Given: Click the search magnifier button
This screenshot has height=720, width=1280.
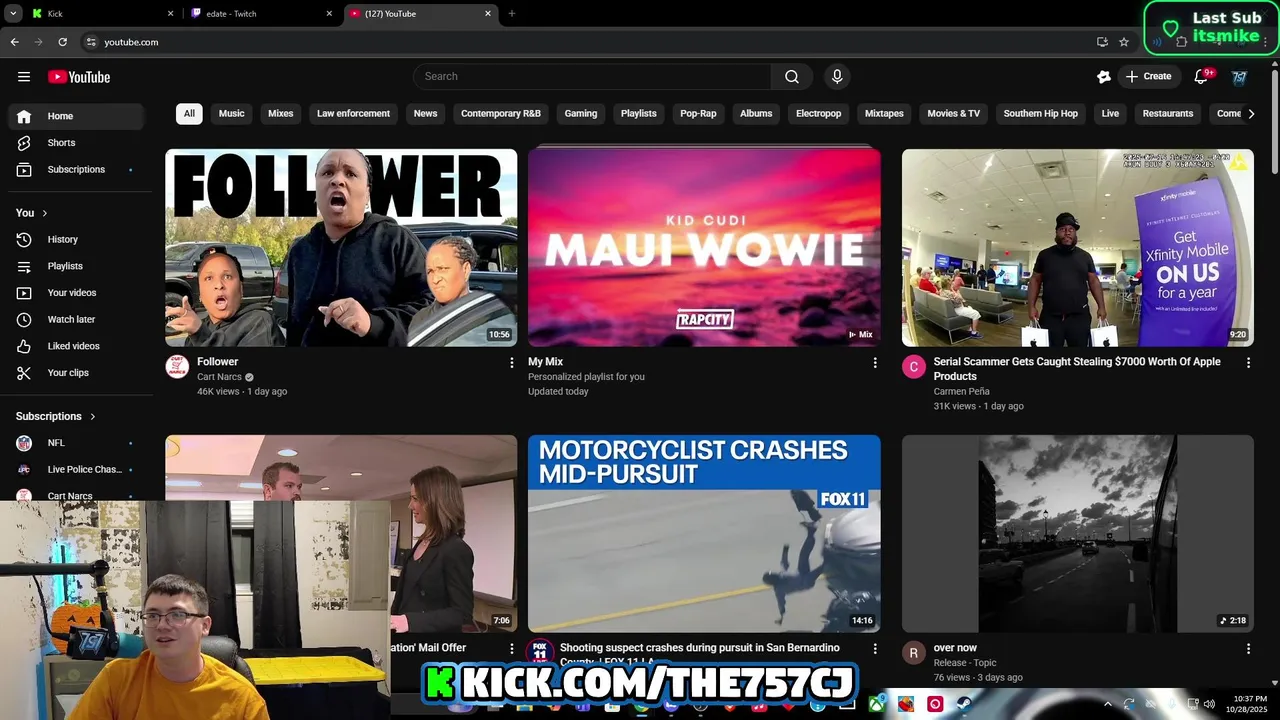Looking at the screenshot, I should click(792, 77).
